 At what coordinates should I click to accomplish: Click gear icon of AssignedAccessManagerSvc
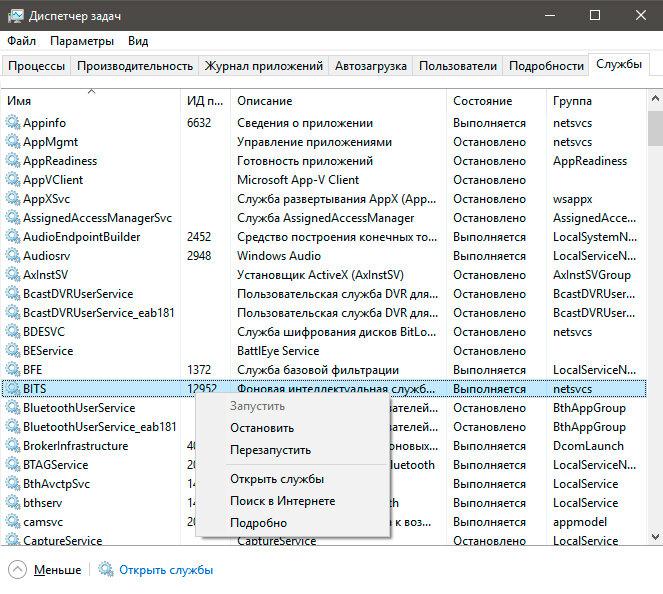click(x=13, y=218)
